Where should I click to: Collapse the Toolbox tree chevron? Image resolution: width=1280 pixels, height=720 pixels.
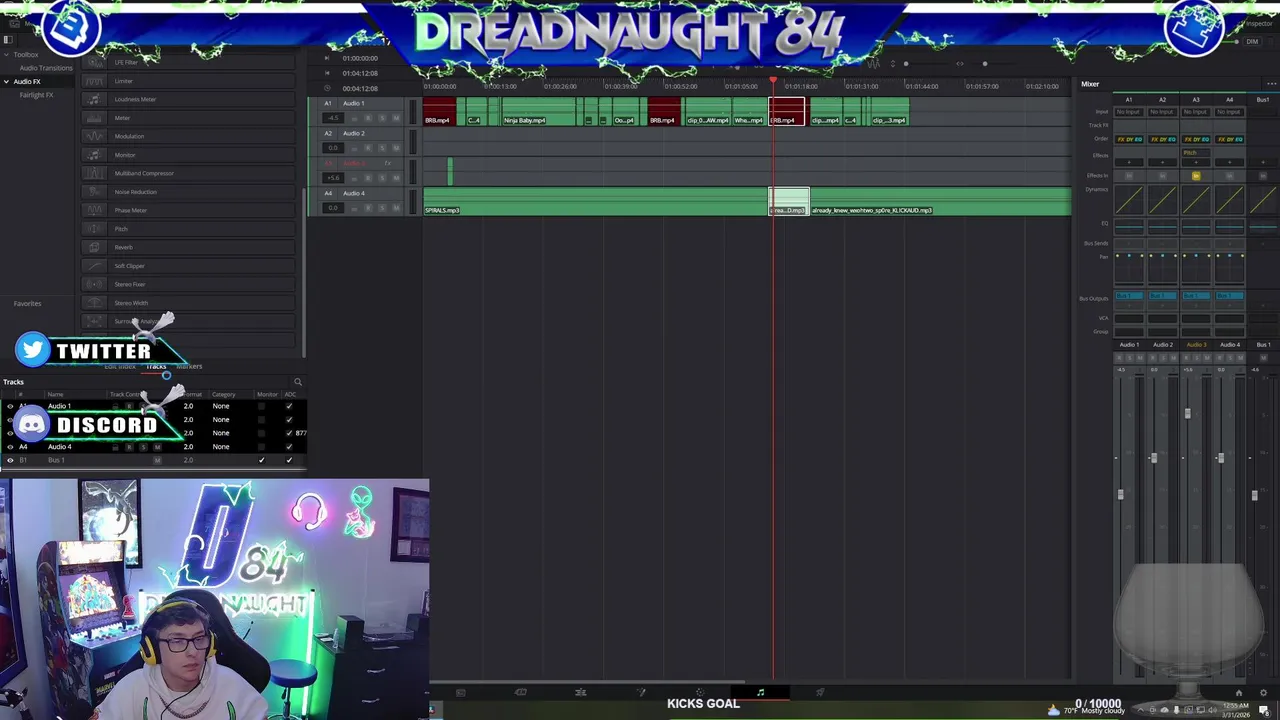point(7,55)
